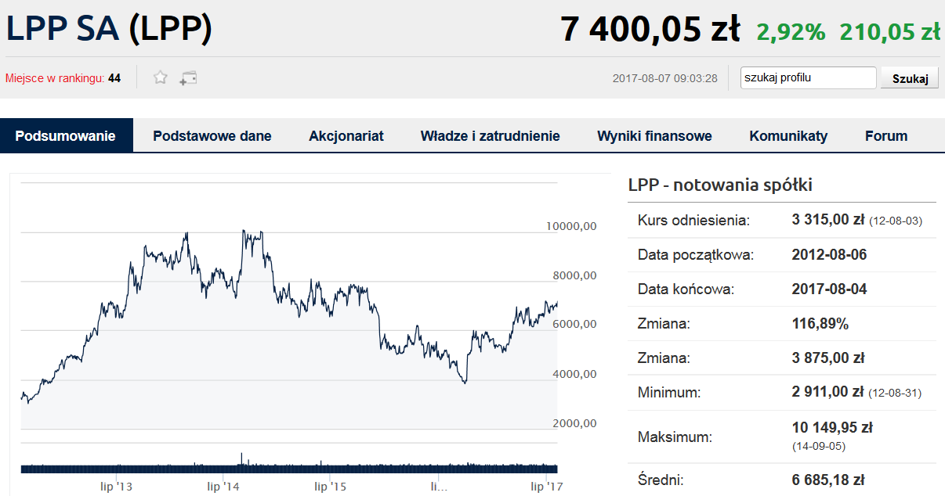Click Średni value 6 685,18 zł
The height and width of the screenshot is (496, 945).
828,480
